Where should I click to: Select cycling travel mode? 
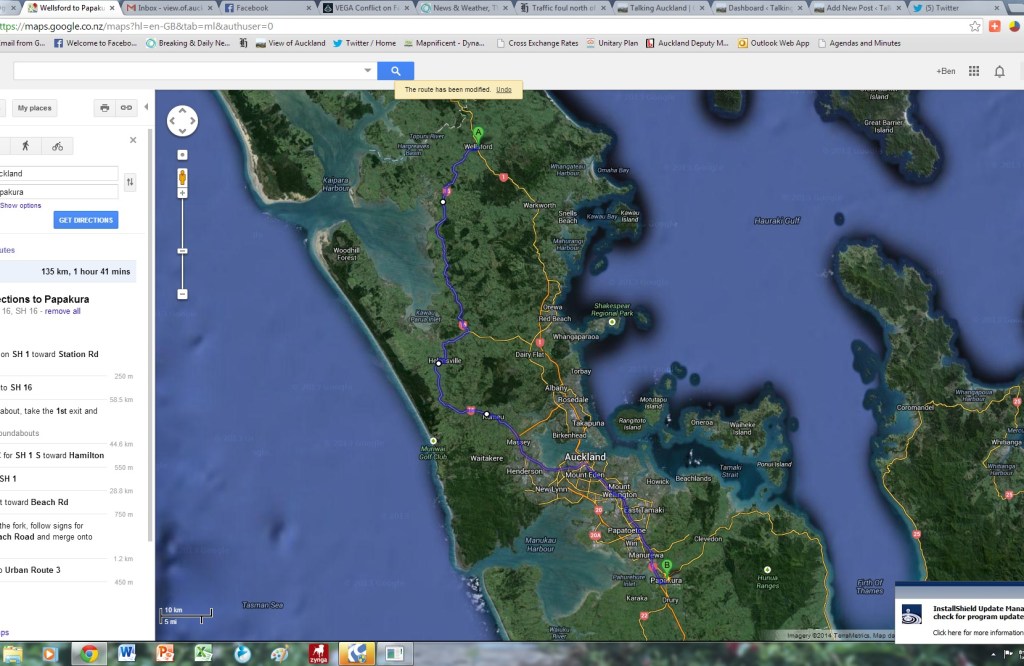coord(57,146)
